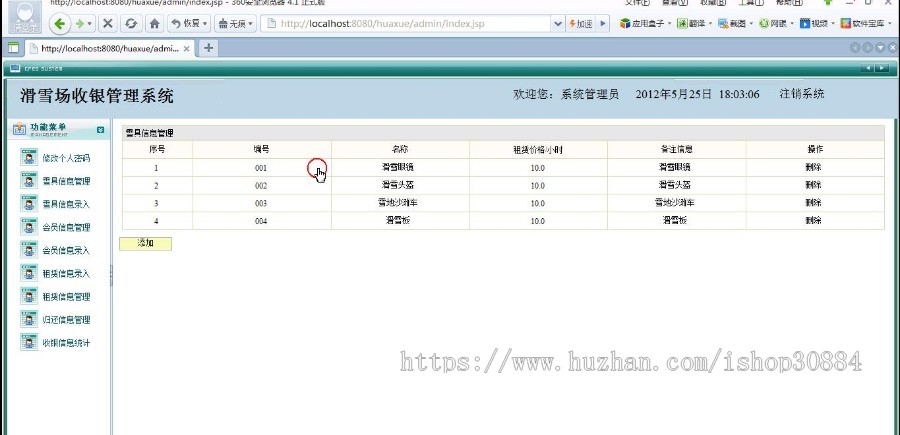This screenshot has height=435, width=900.
Task: Go back with the browser back arrow
Action: (60, 24)
